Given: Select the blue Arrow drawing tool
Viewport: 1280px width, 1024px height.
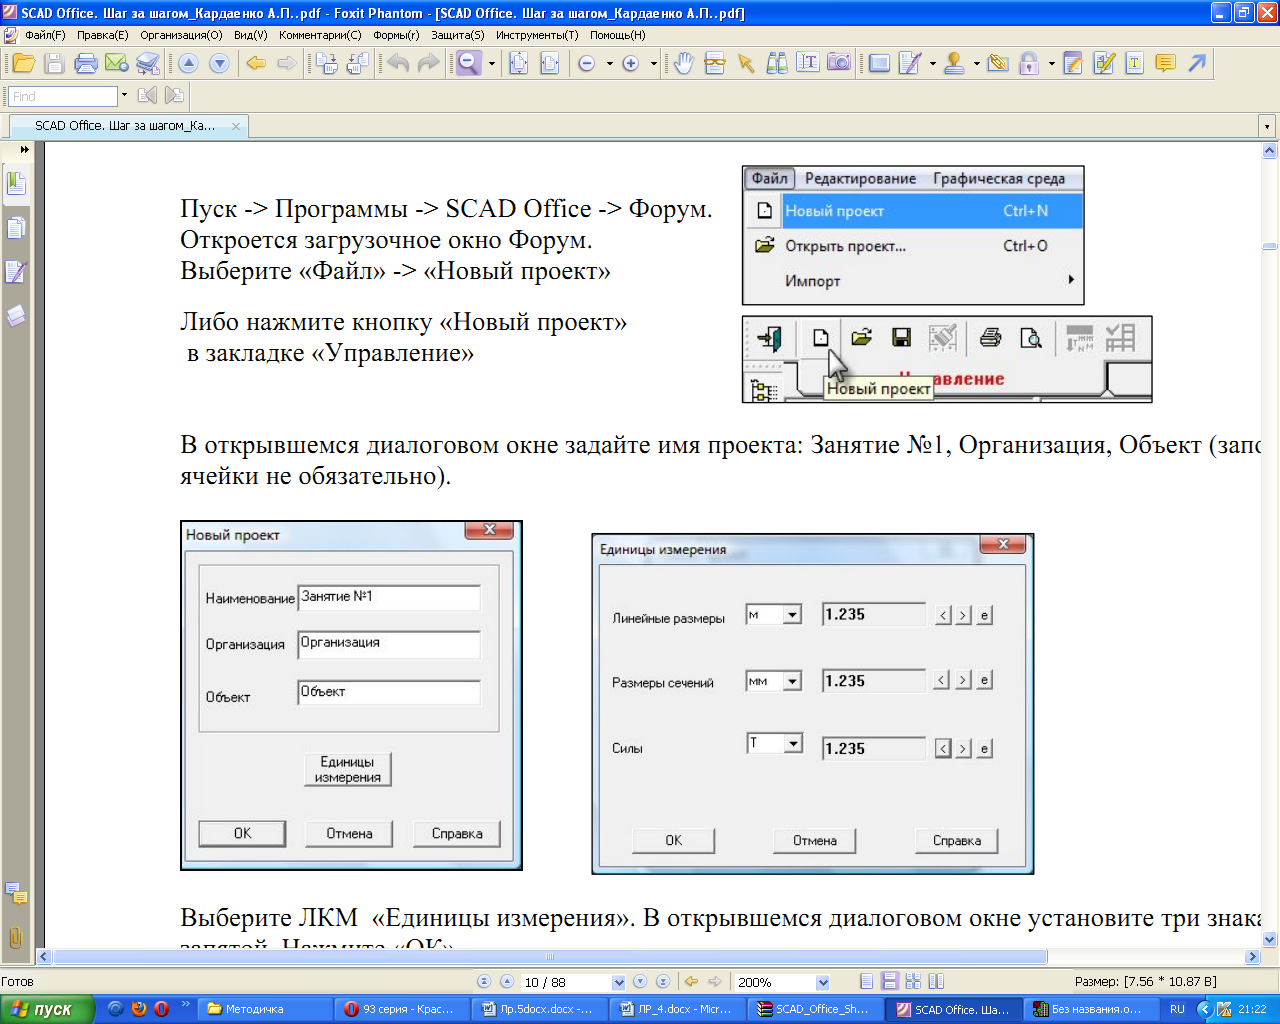Looking at the screenshot, I should click(1197, 63).
